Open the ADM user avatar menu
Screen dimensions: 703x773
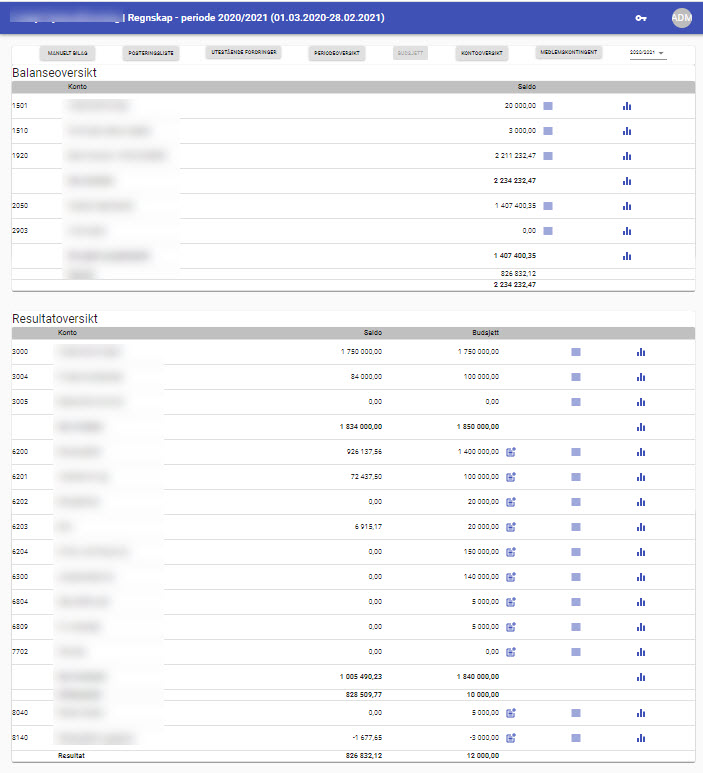tap(681, 18)
